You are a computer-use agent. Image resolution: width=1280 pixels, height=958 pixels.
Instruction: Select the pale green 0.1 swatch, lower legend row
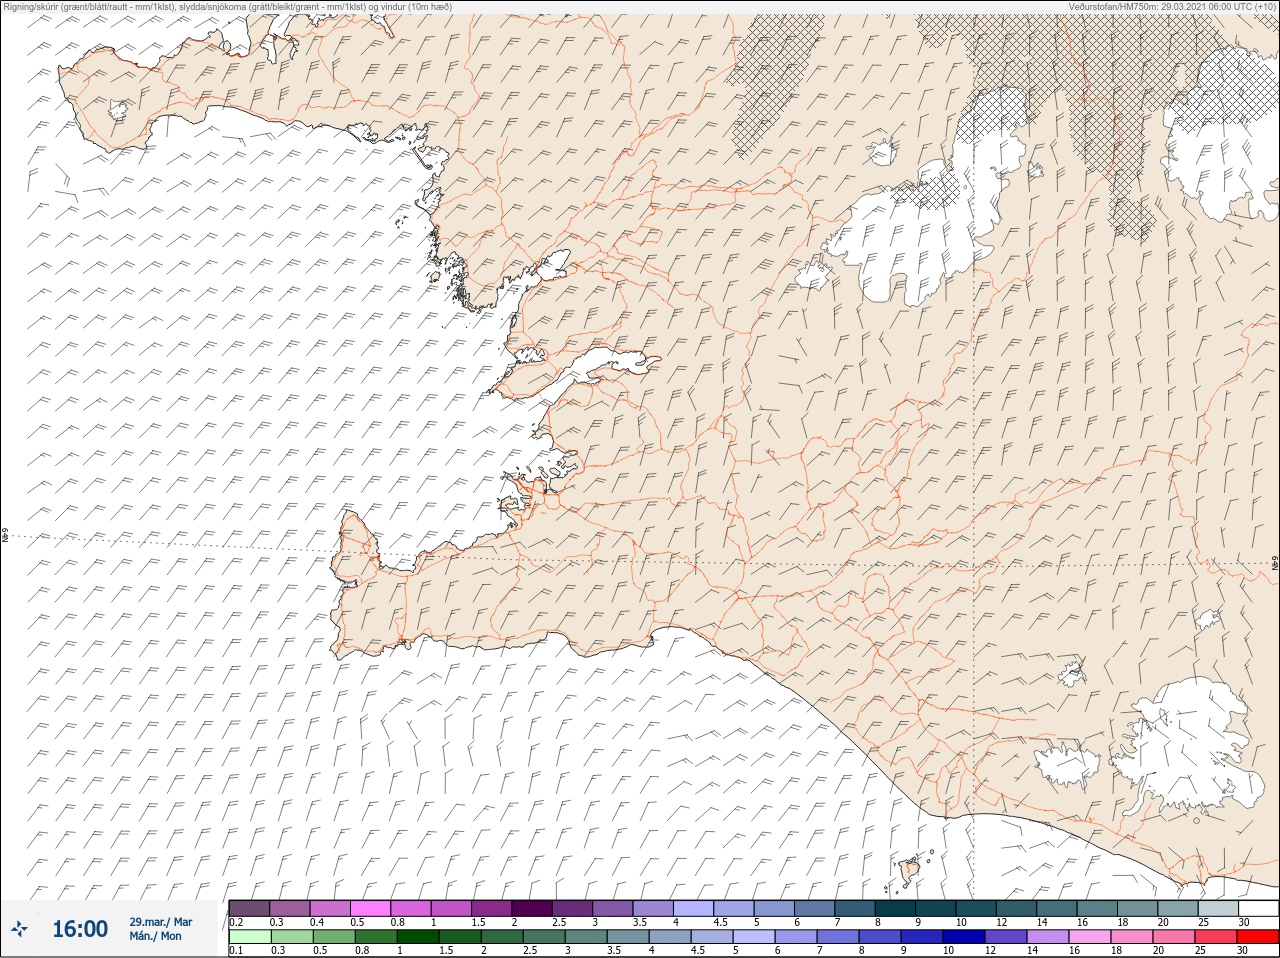249,937
